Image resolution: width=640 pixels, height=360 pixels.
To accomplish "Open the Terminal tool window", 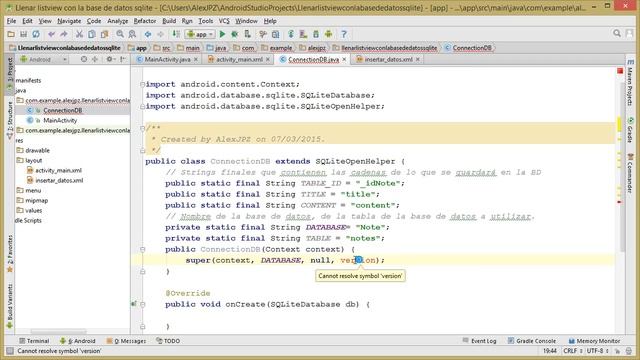I will pyautogui.click(x=34, y=341).
